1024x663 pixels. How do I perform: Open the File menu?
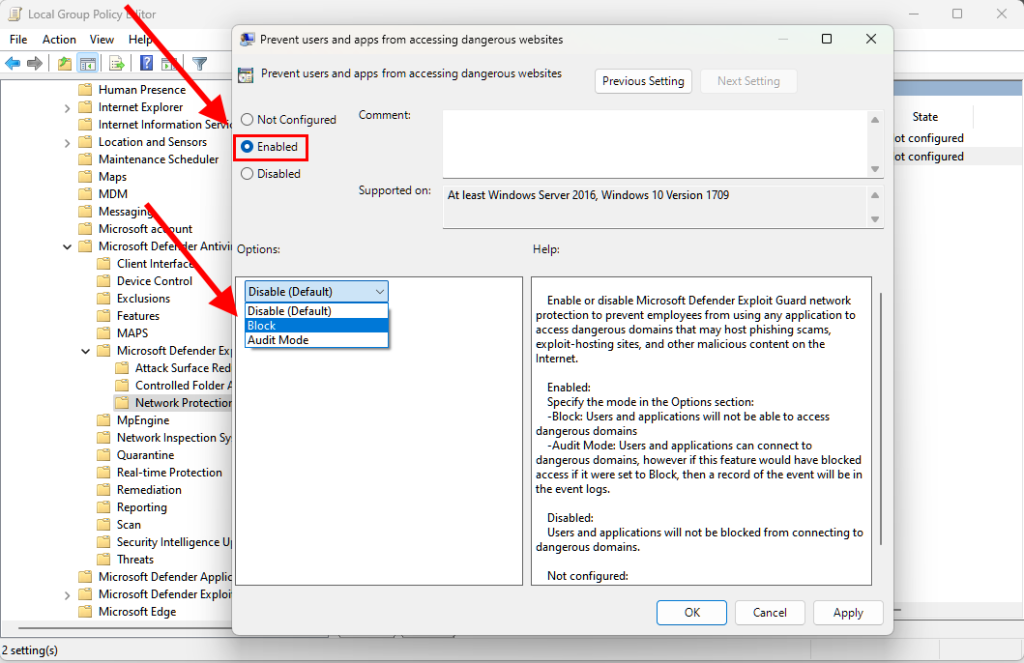point(18,39)
